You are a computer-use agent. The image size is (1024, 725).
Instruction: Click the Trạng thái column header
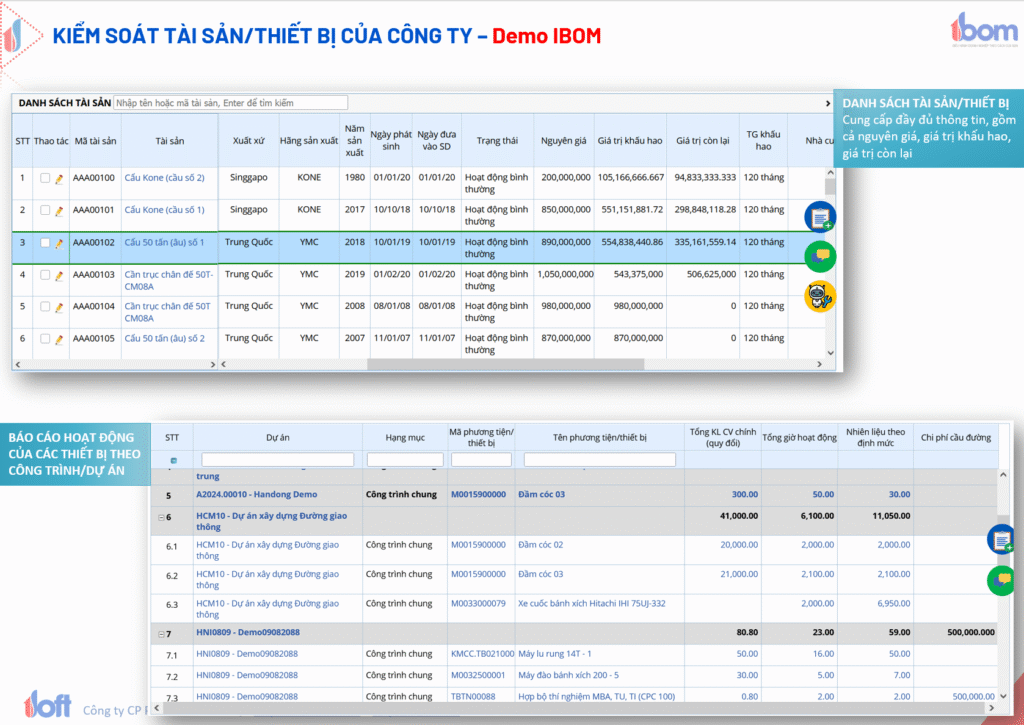[x=496, y=141]
